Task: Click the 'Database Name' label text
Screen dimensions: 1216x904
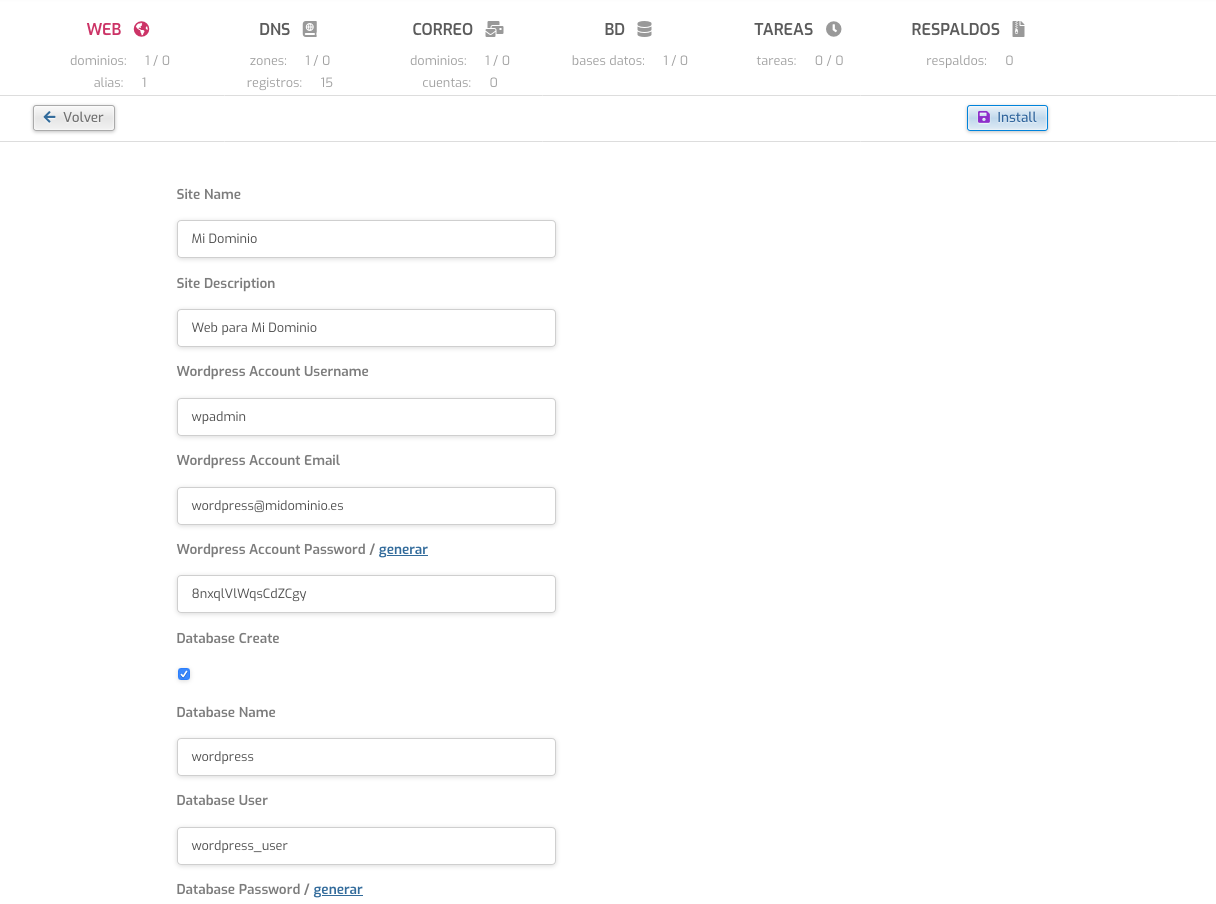Action: point(226,712)
